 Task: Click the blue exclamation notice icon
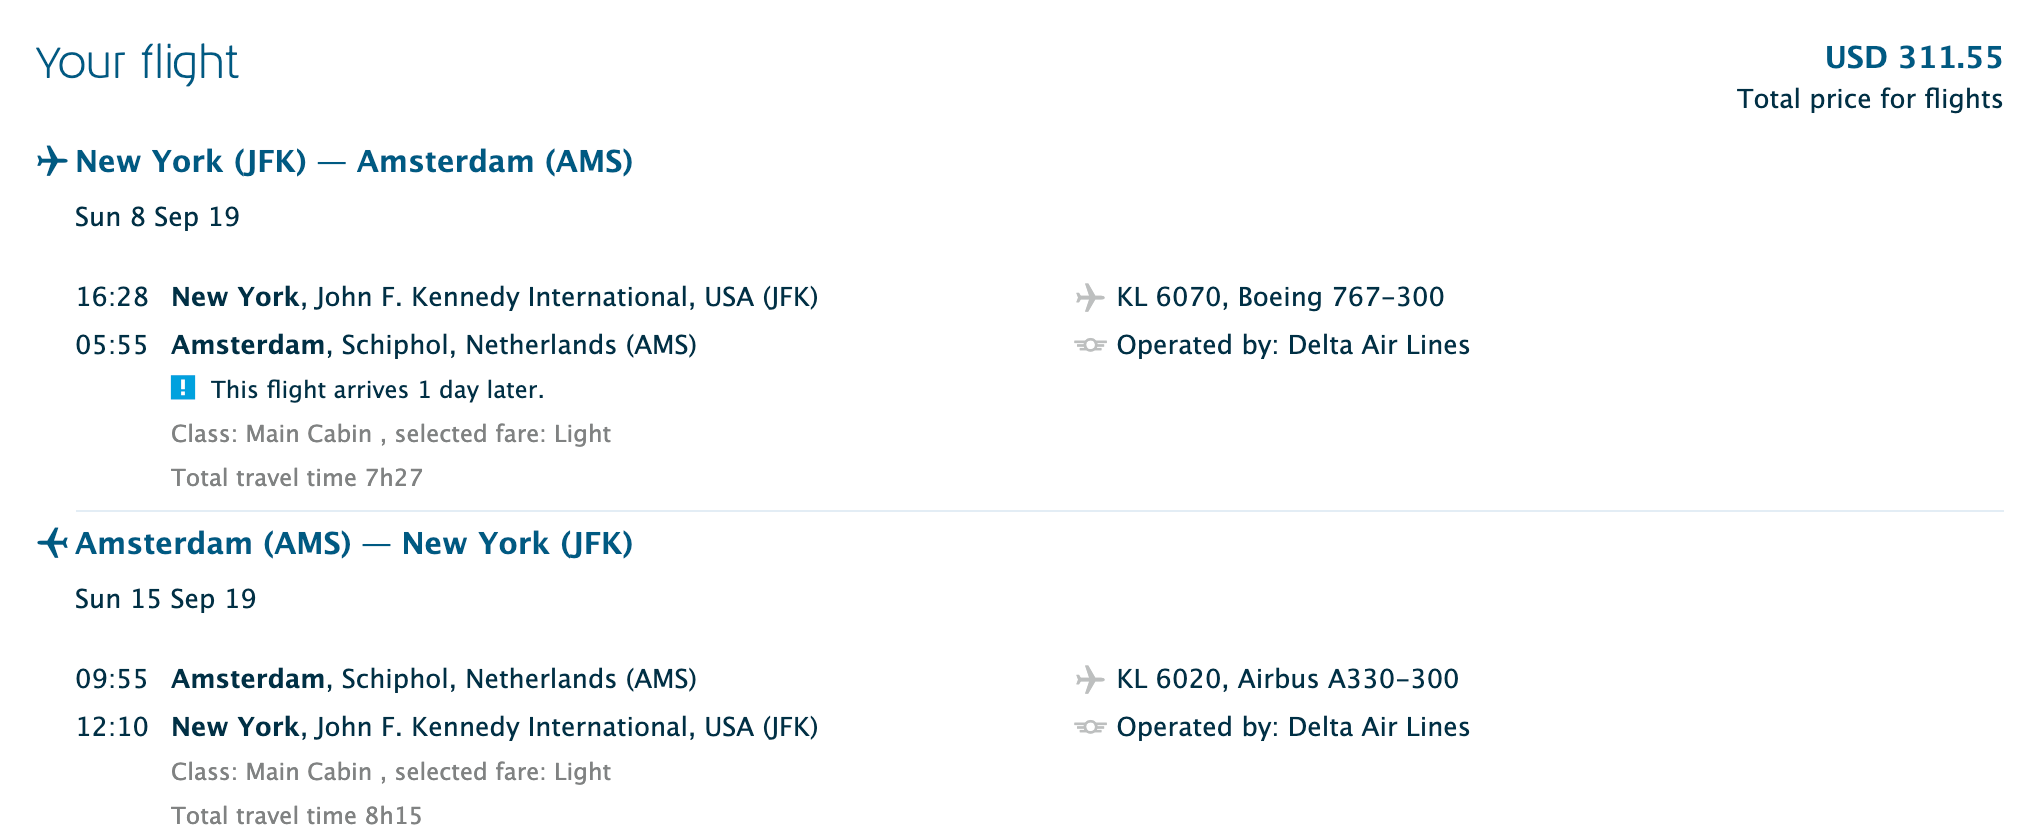pos(183,388)
